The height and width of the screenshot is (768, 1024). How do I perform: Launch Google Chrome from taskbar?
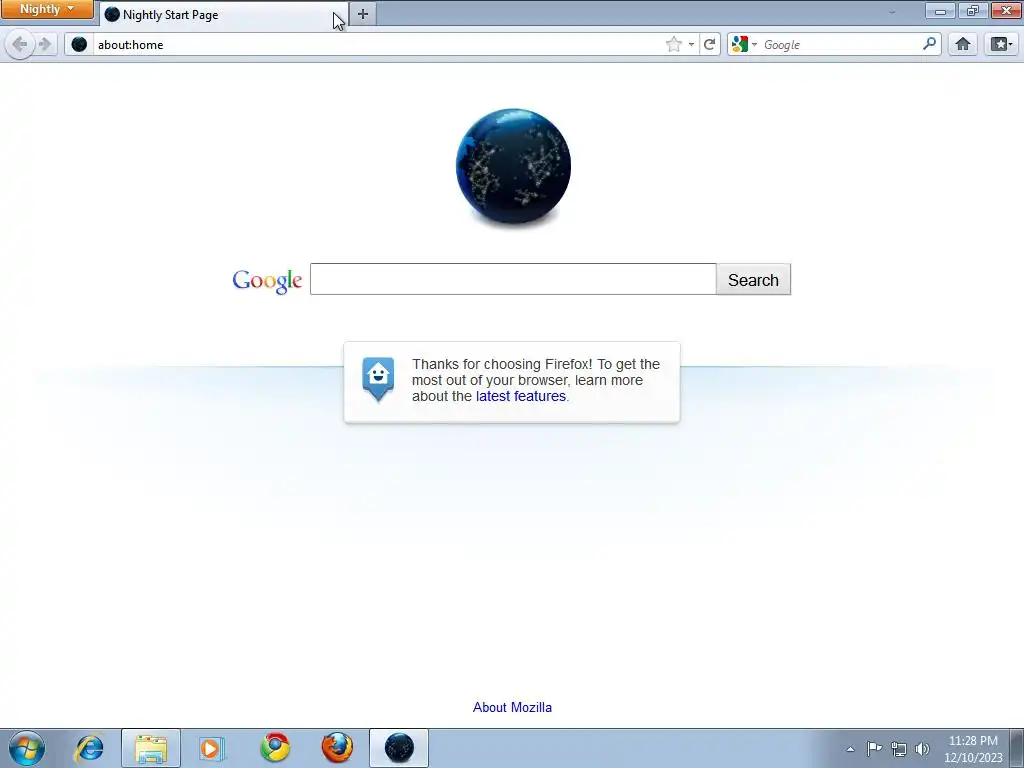pos(275,748)
